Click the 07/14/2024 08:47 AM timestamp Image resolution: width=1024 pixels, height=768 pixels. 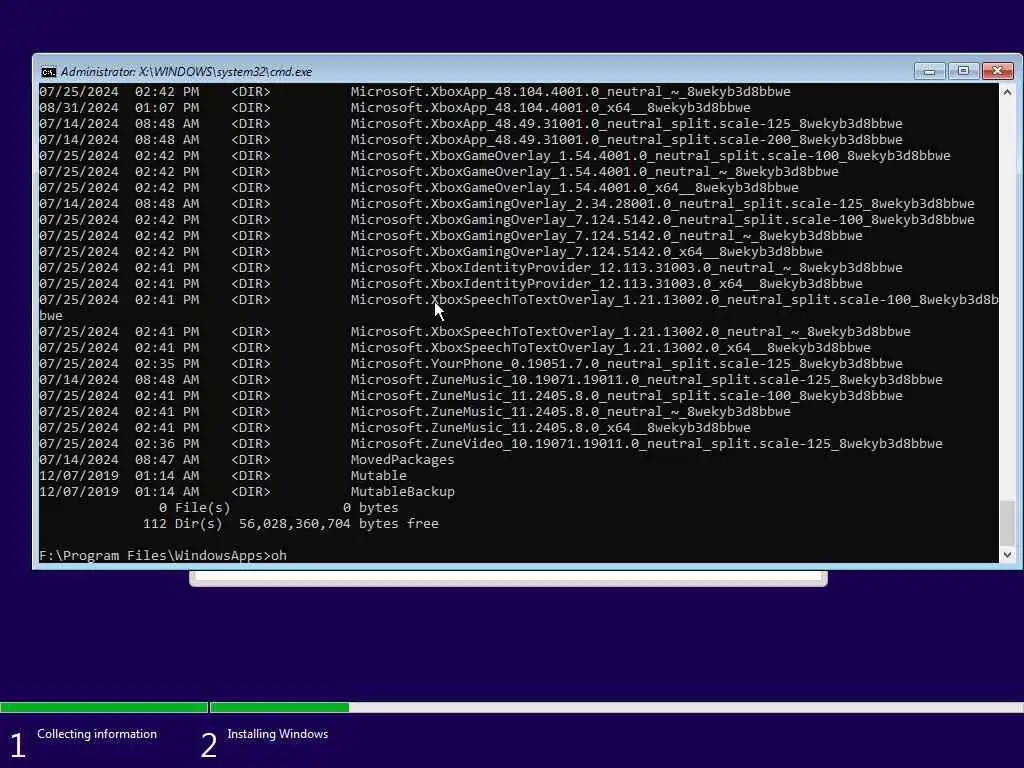tap(119, 460)
